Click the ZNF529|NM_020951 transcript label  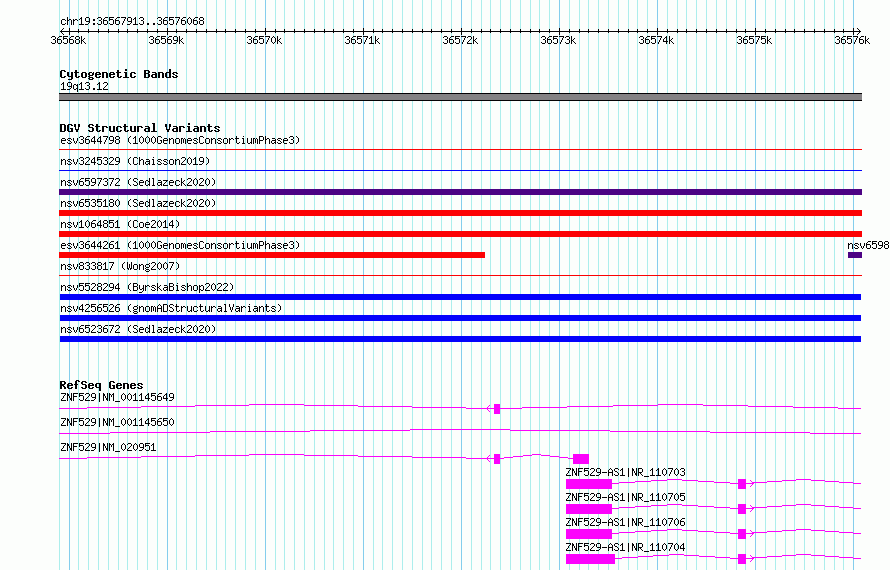[x=108, y=447]
